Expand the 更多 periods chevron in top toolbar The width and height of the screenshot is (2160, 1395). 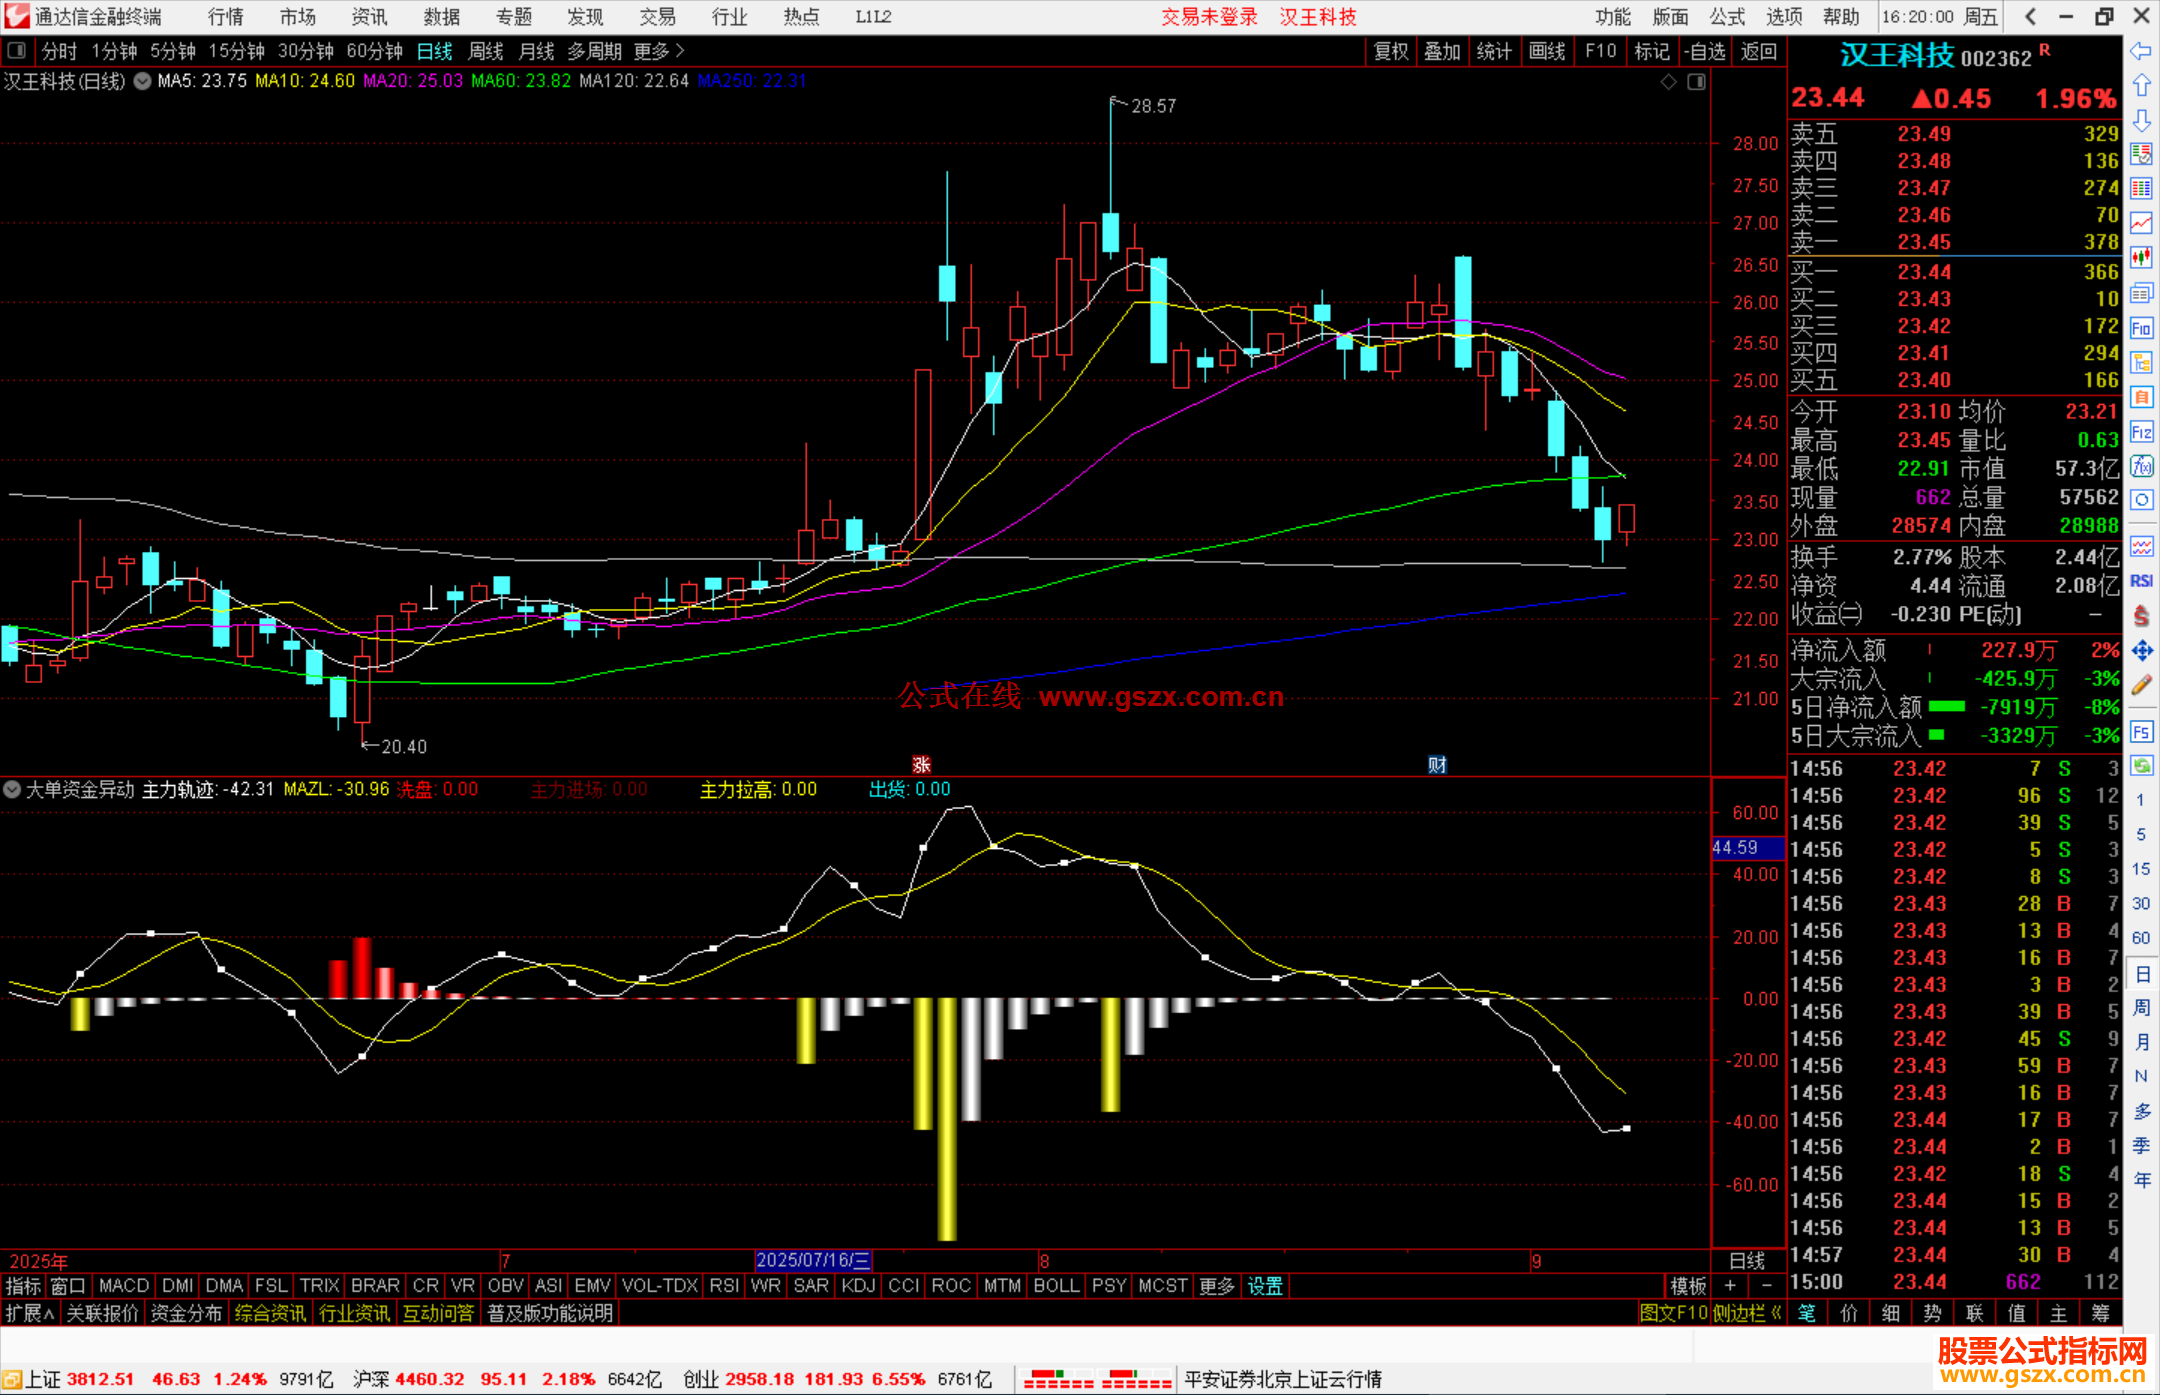pyautogui.click(x=659, y=51)
